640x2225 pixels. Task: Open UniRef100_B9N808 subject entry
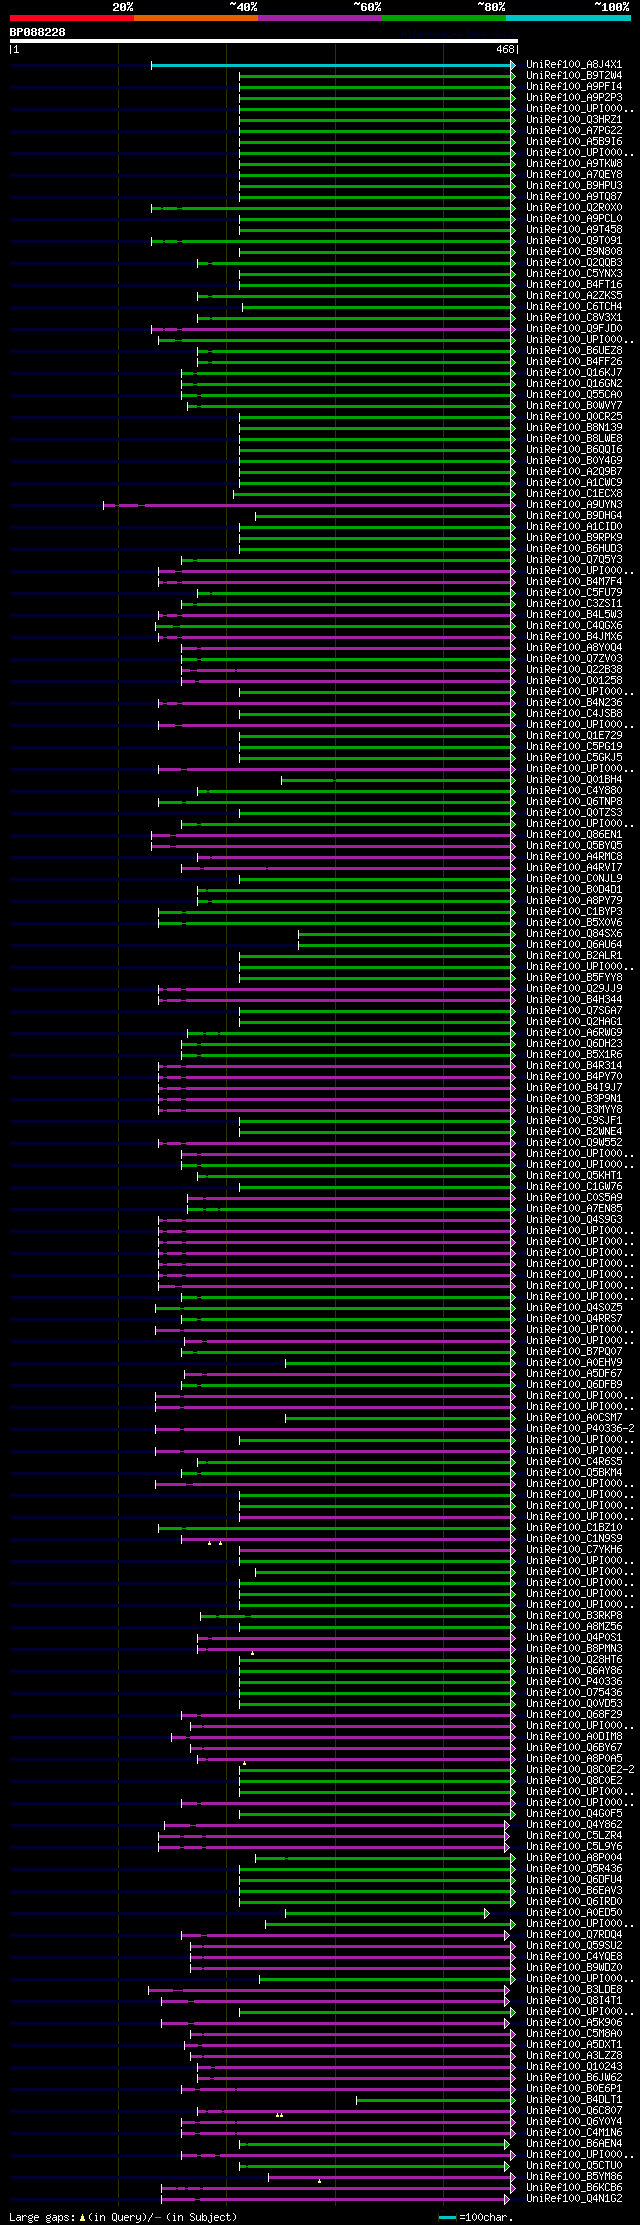coord(574,252)
